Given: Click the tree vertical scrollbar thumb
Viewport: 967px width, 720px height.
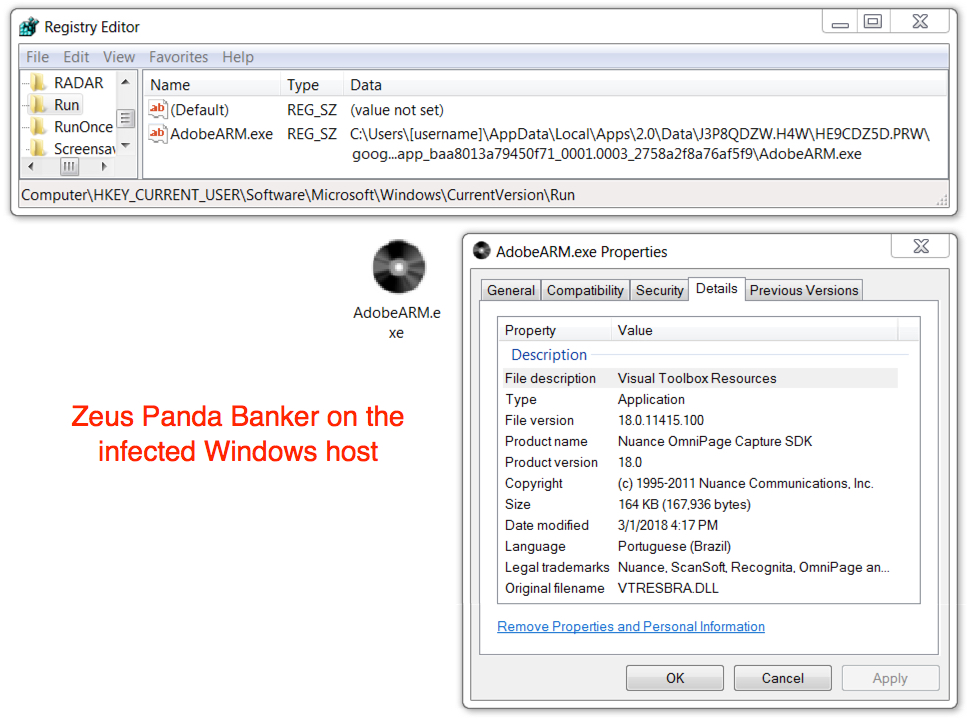Looking at the screenshot, I should 126,118.
